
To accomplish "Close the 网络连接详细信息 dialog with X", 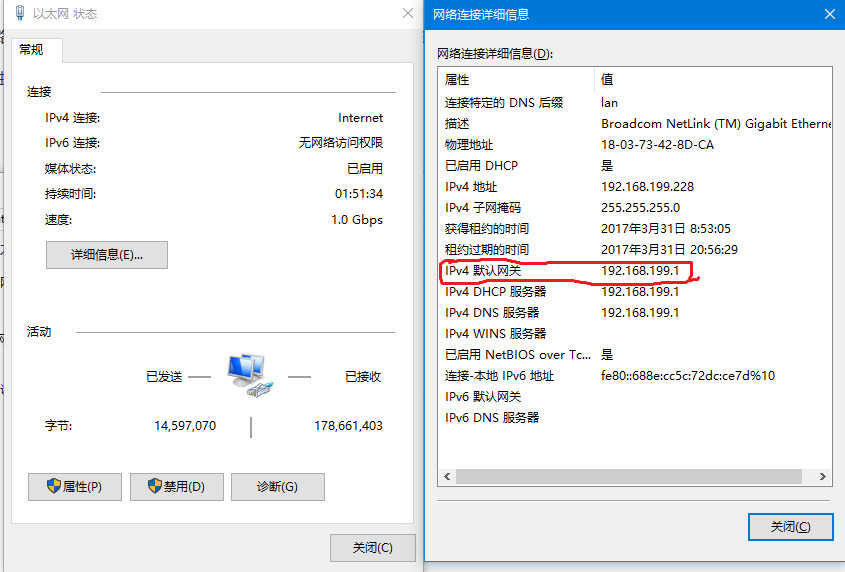I will coord(830,14).
